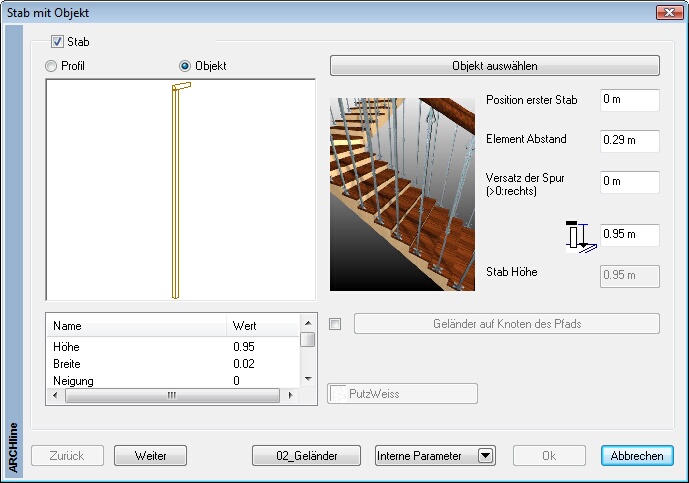This screenshot has width=689, height=483.
Task: Click the Ok button
Action: click(x=549, y=456)
